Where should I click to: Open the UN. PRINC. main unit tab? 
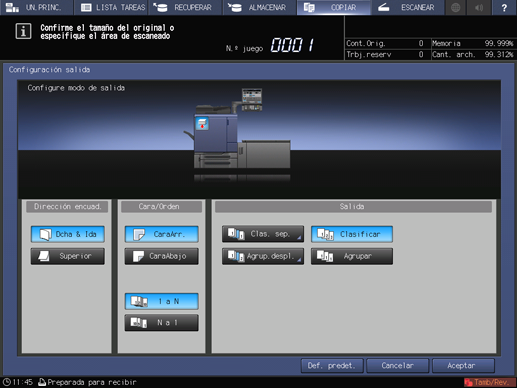pyautogui.click(x=37, y=7)
